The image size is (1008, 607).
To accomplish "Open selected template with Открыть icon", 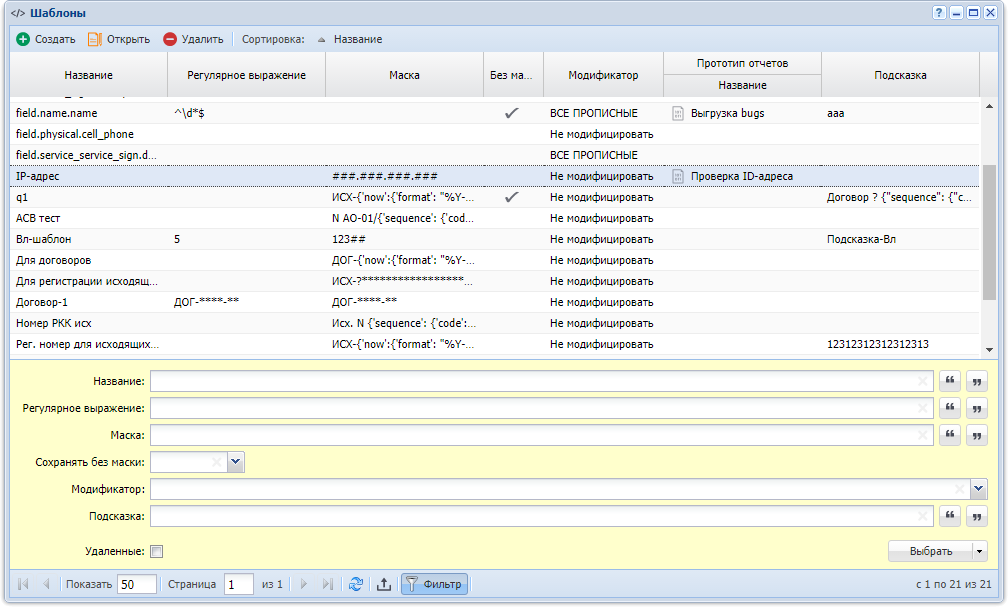I will pos(95,39).
